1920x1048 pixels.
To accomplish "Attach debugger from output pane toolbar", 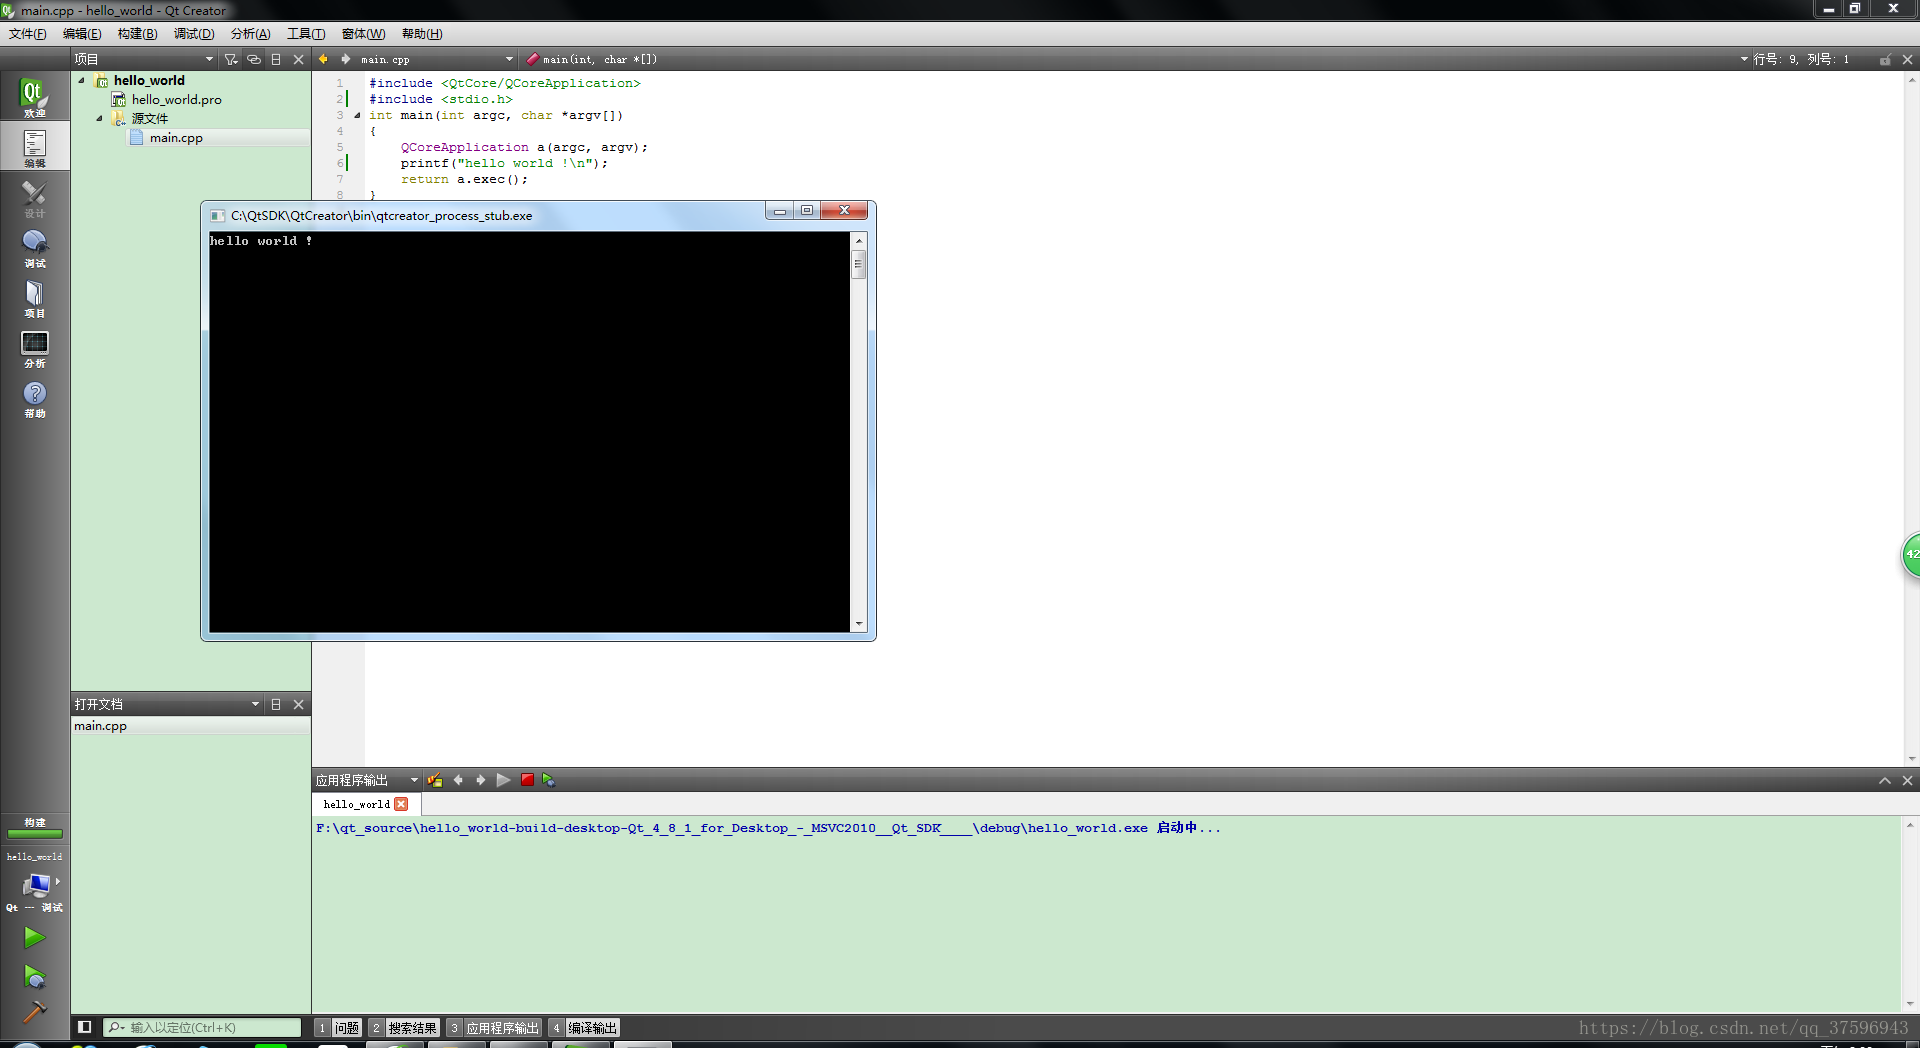I will point(549,780).
